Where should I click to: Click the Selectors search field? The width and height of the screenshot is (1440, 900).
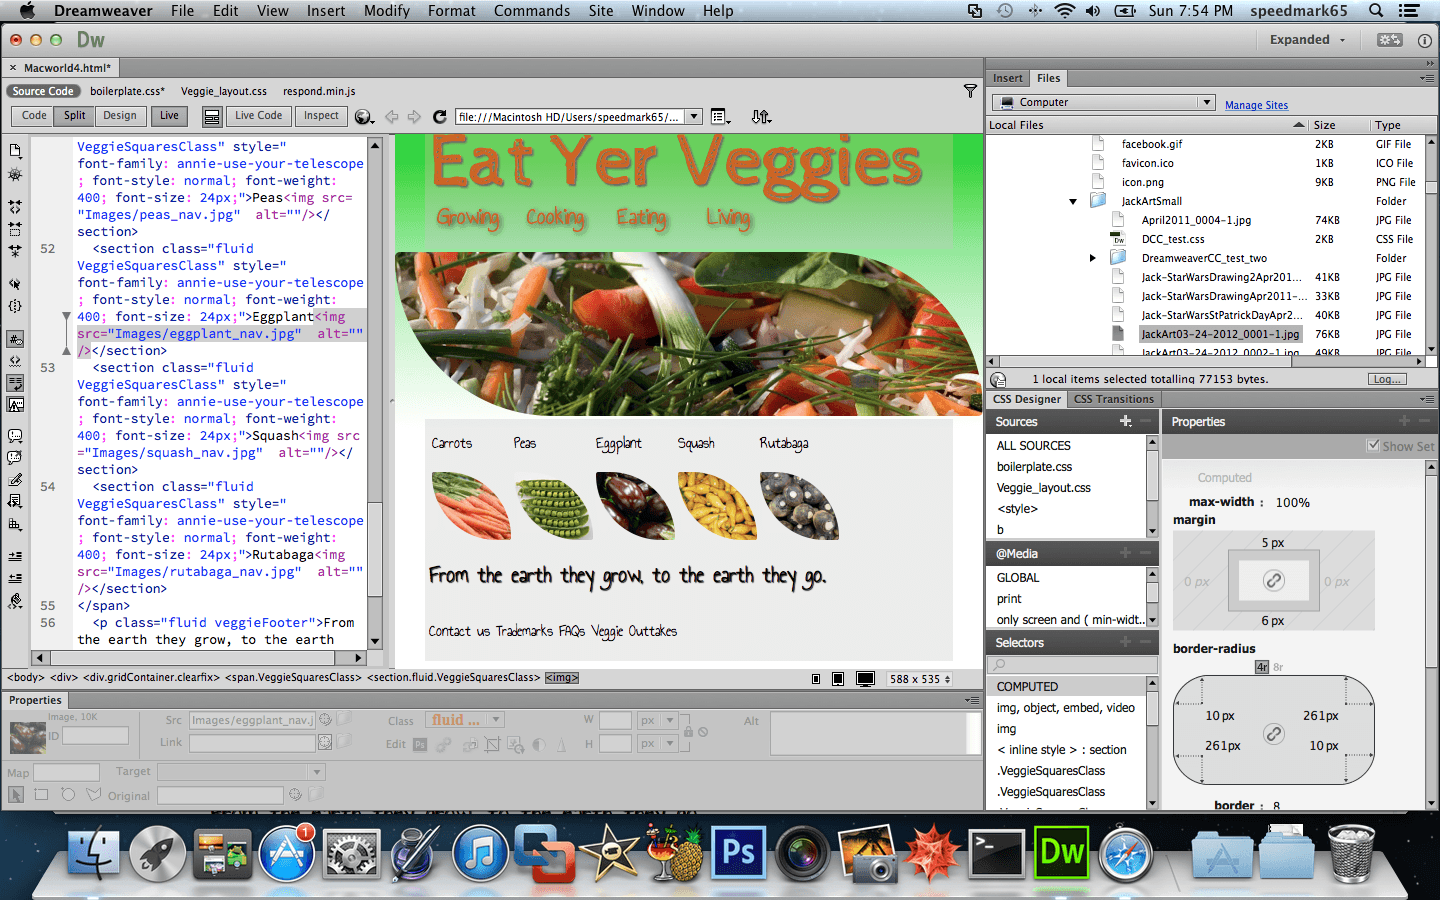pos(1071,665)
